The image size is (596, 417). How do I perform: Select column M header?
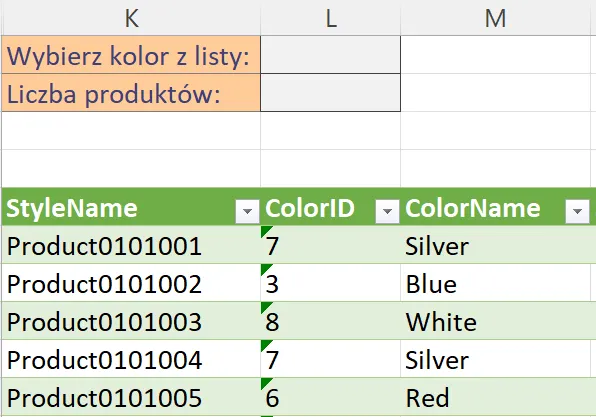(x=498, y=18)
